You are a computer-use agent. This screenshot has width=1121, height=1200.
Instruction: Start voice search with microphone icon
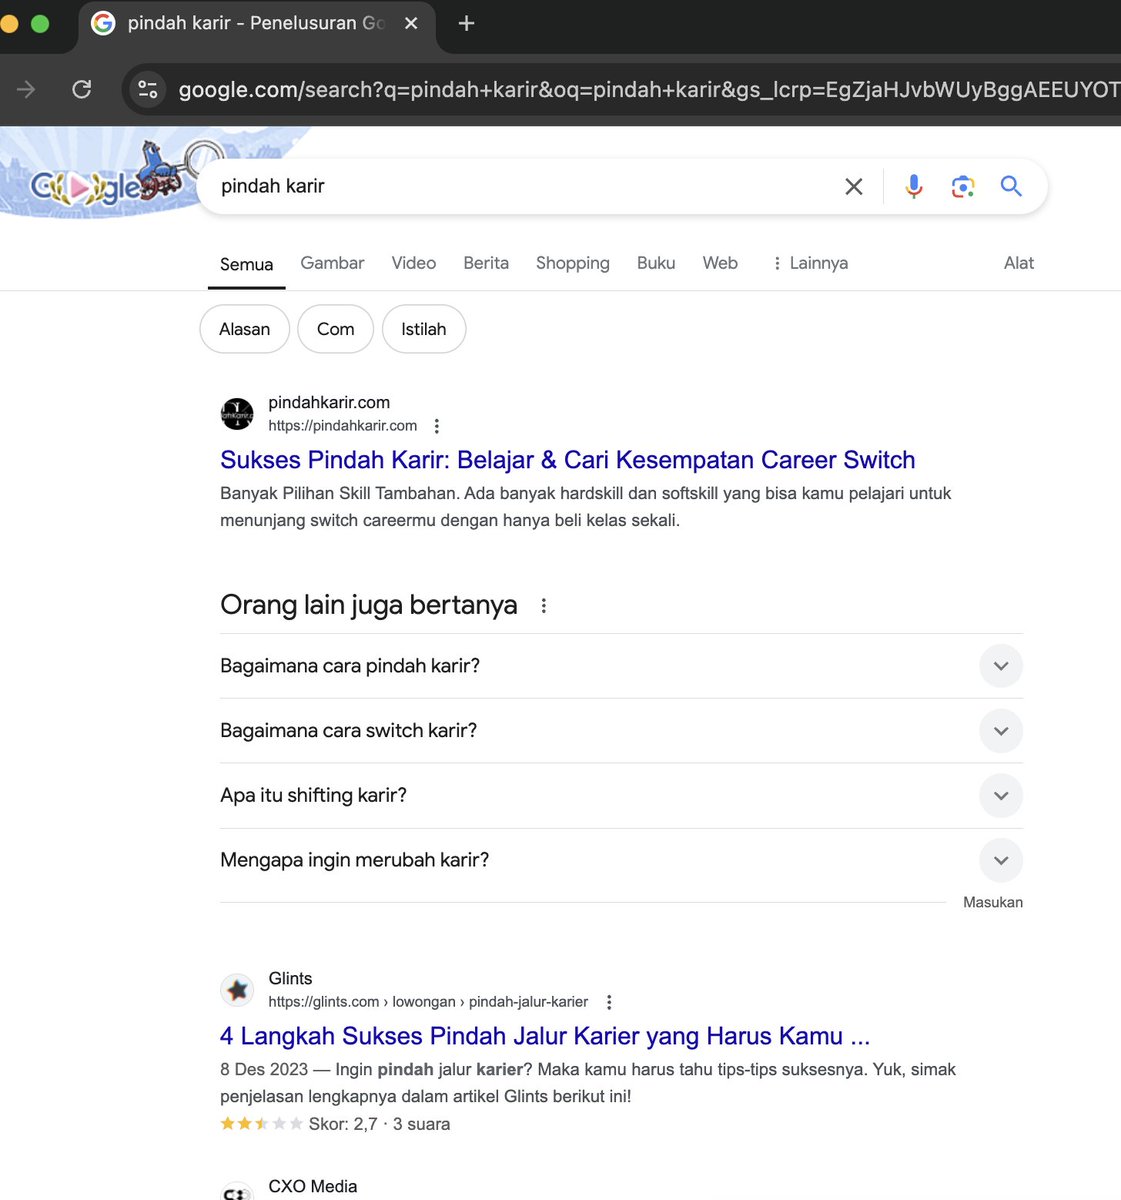coord(914,186)
